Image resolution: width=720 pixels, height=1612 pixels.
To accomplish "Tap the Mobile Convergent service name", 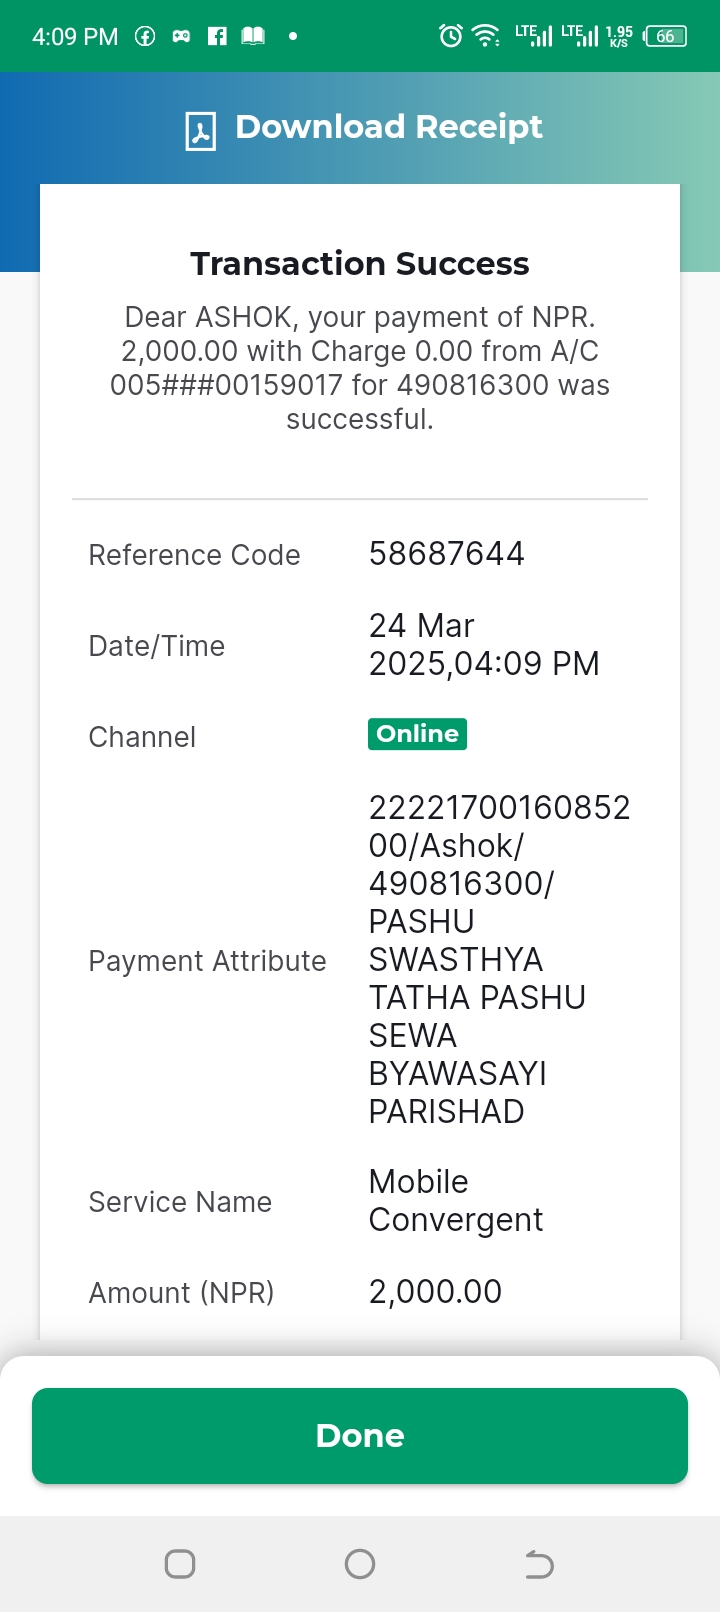I will tap(456, 1200).
